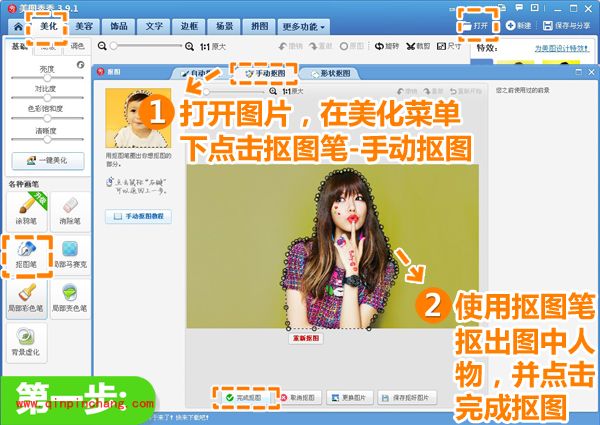600x425 pixels.
Task: Select the 抠图笔 cutout tool
Action: coord(26,255)
